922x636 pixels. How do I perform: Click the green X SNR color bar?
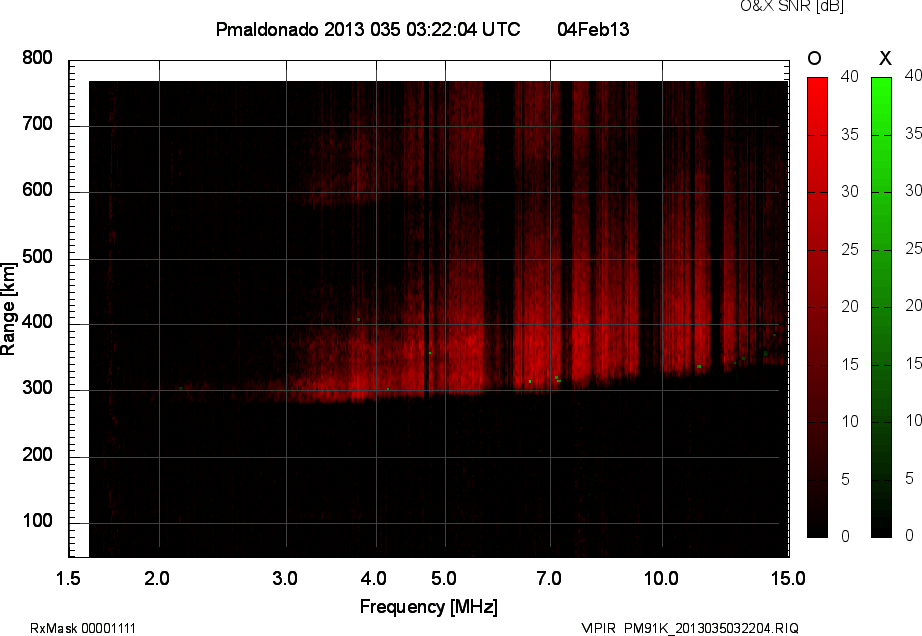(x=881, y=307)
